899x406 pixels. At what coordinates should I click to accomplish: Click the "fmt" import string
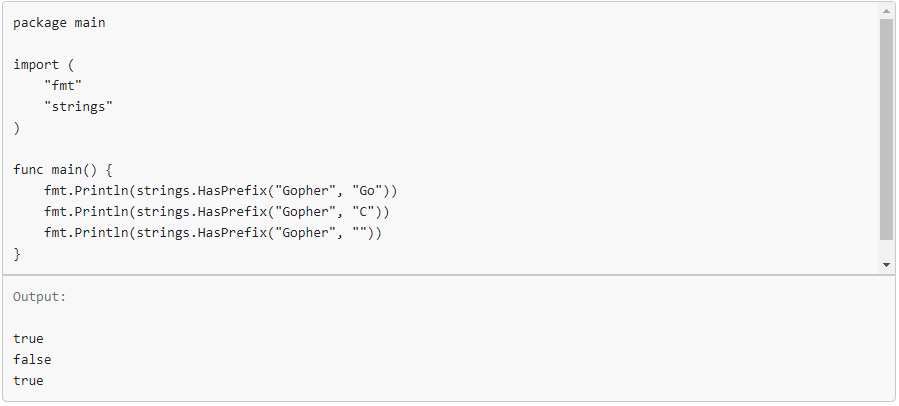pos(62,85)
